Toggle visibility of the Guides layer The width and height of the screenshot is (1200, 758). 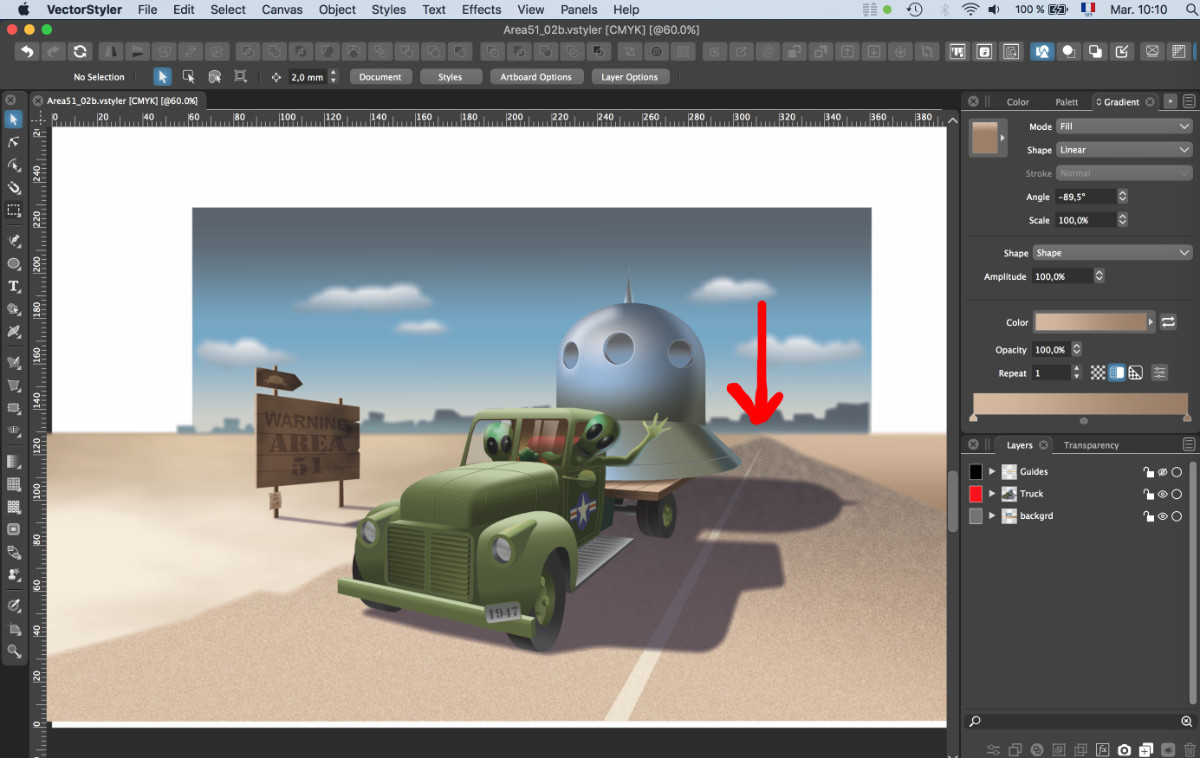[x=1163, y=472]
